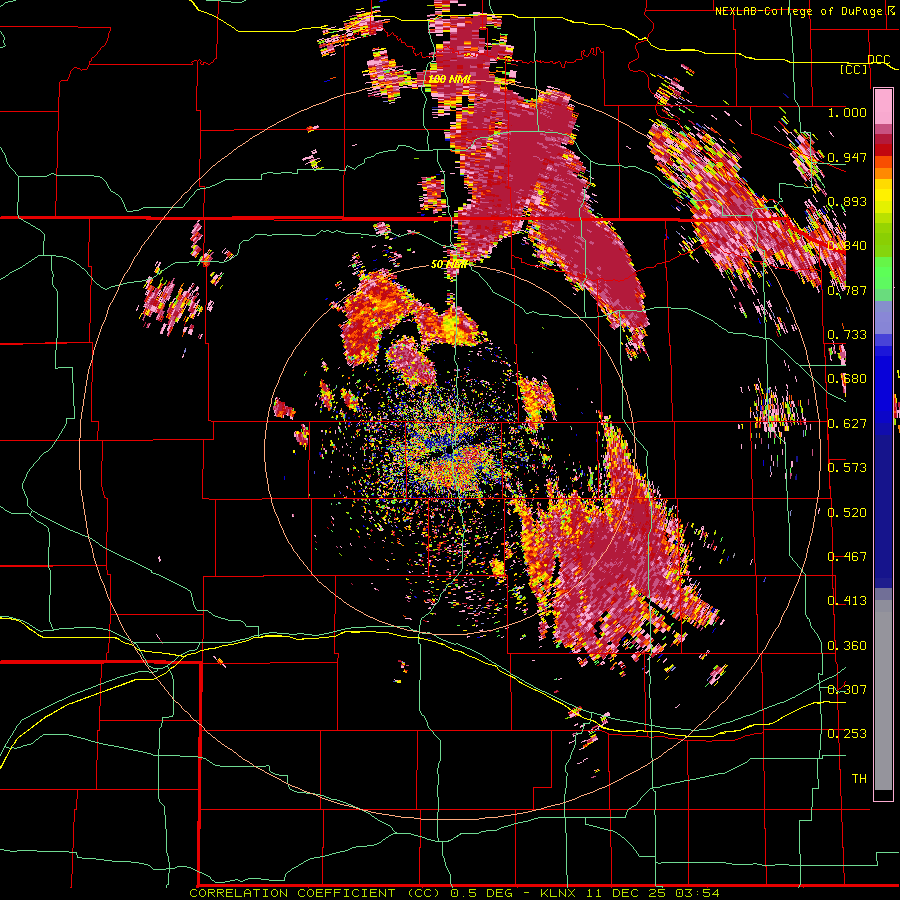Select the 0.947 legend value
900x900 pixels.
[847, 157]
